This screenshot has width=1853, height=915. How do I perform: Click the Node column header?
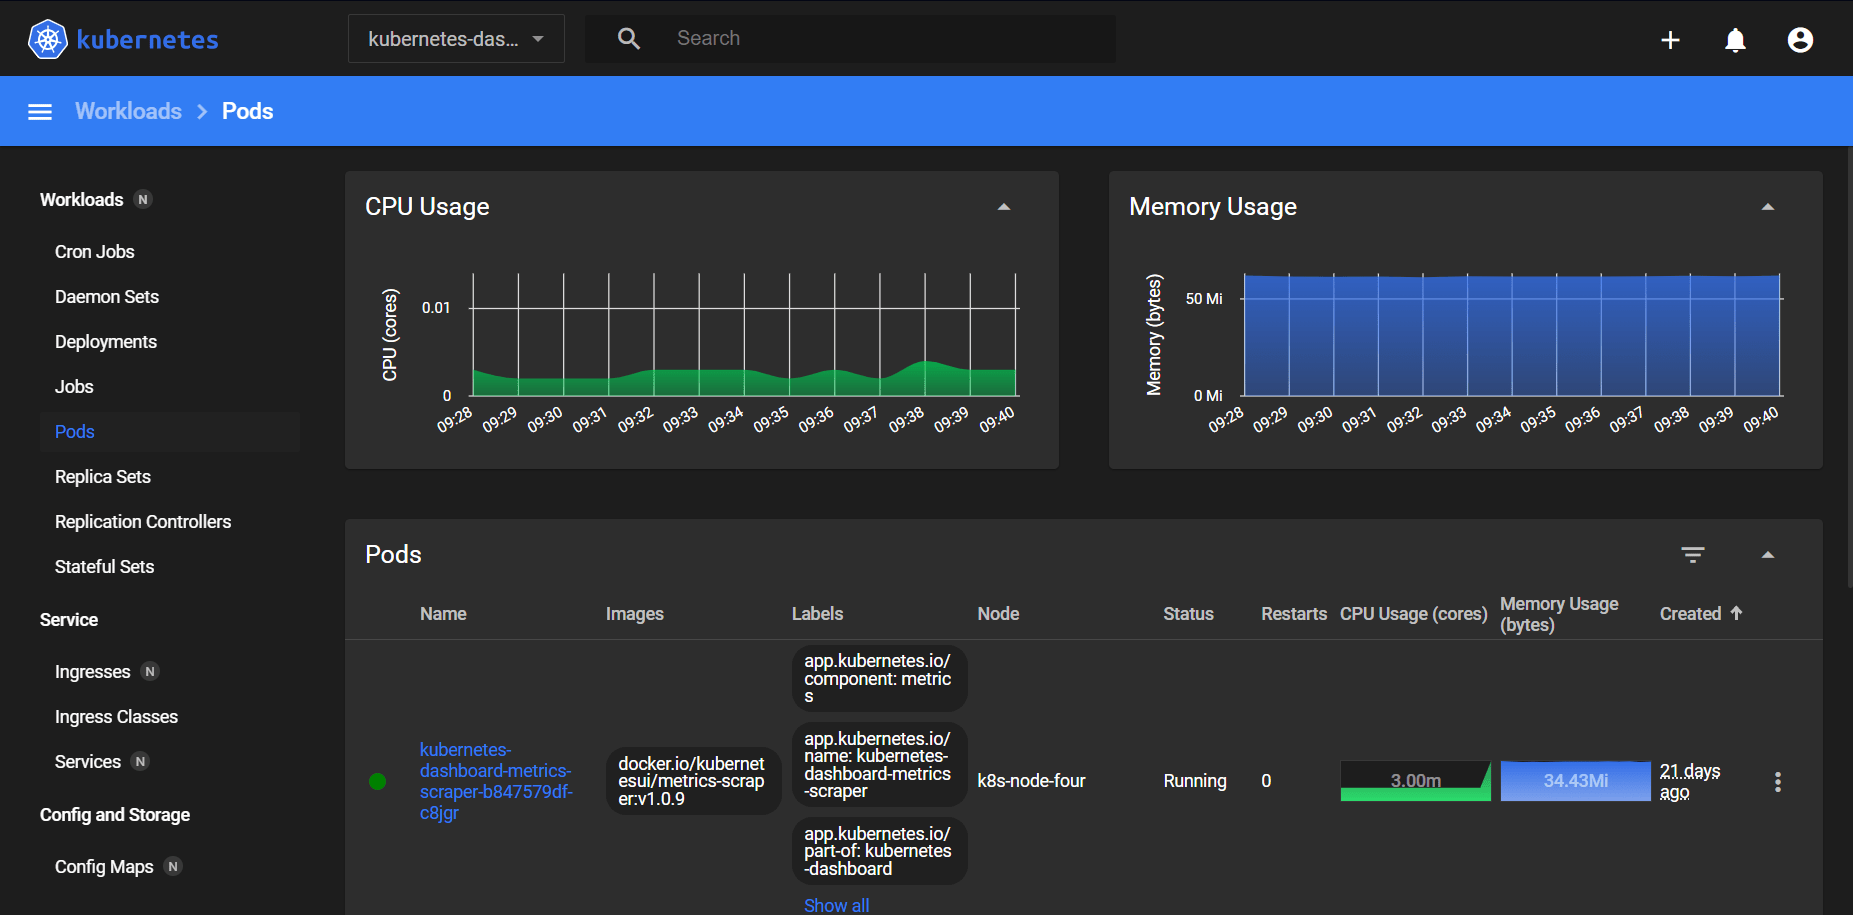click(x=999, y=614)
